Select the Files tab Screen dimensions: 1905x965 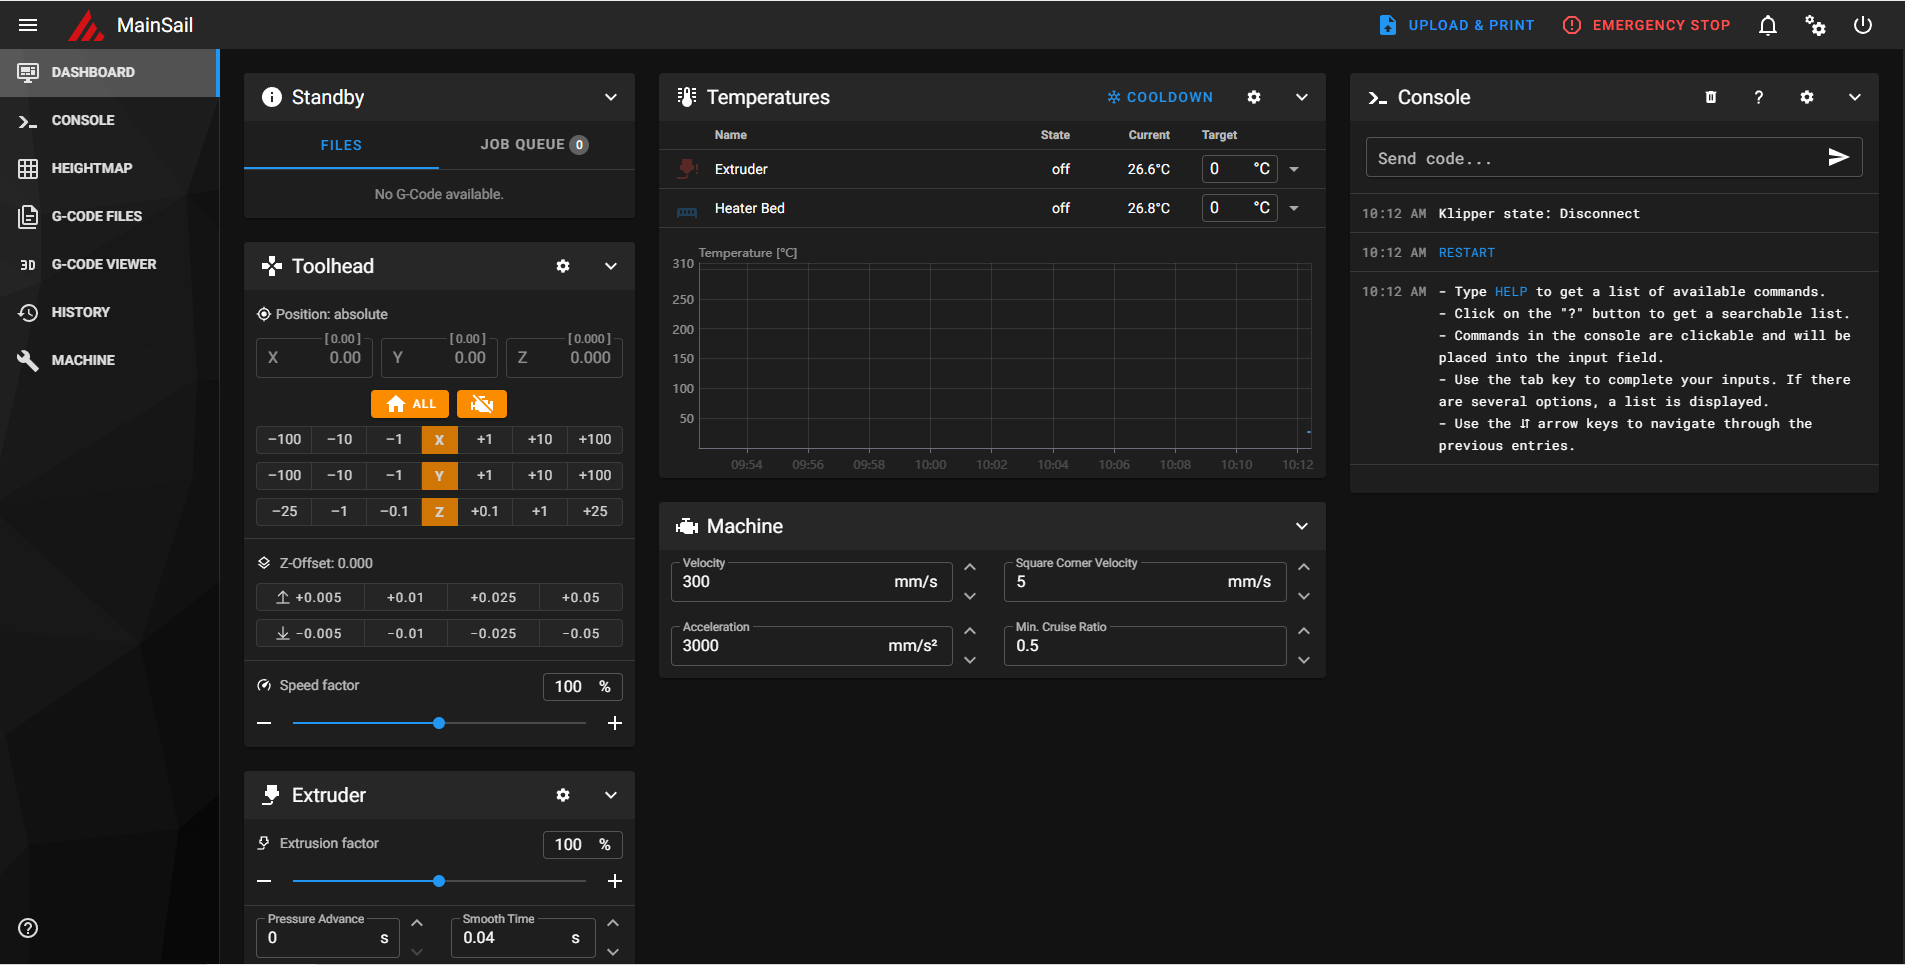[x=341, y=145]
